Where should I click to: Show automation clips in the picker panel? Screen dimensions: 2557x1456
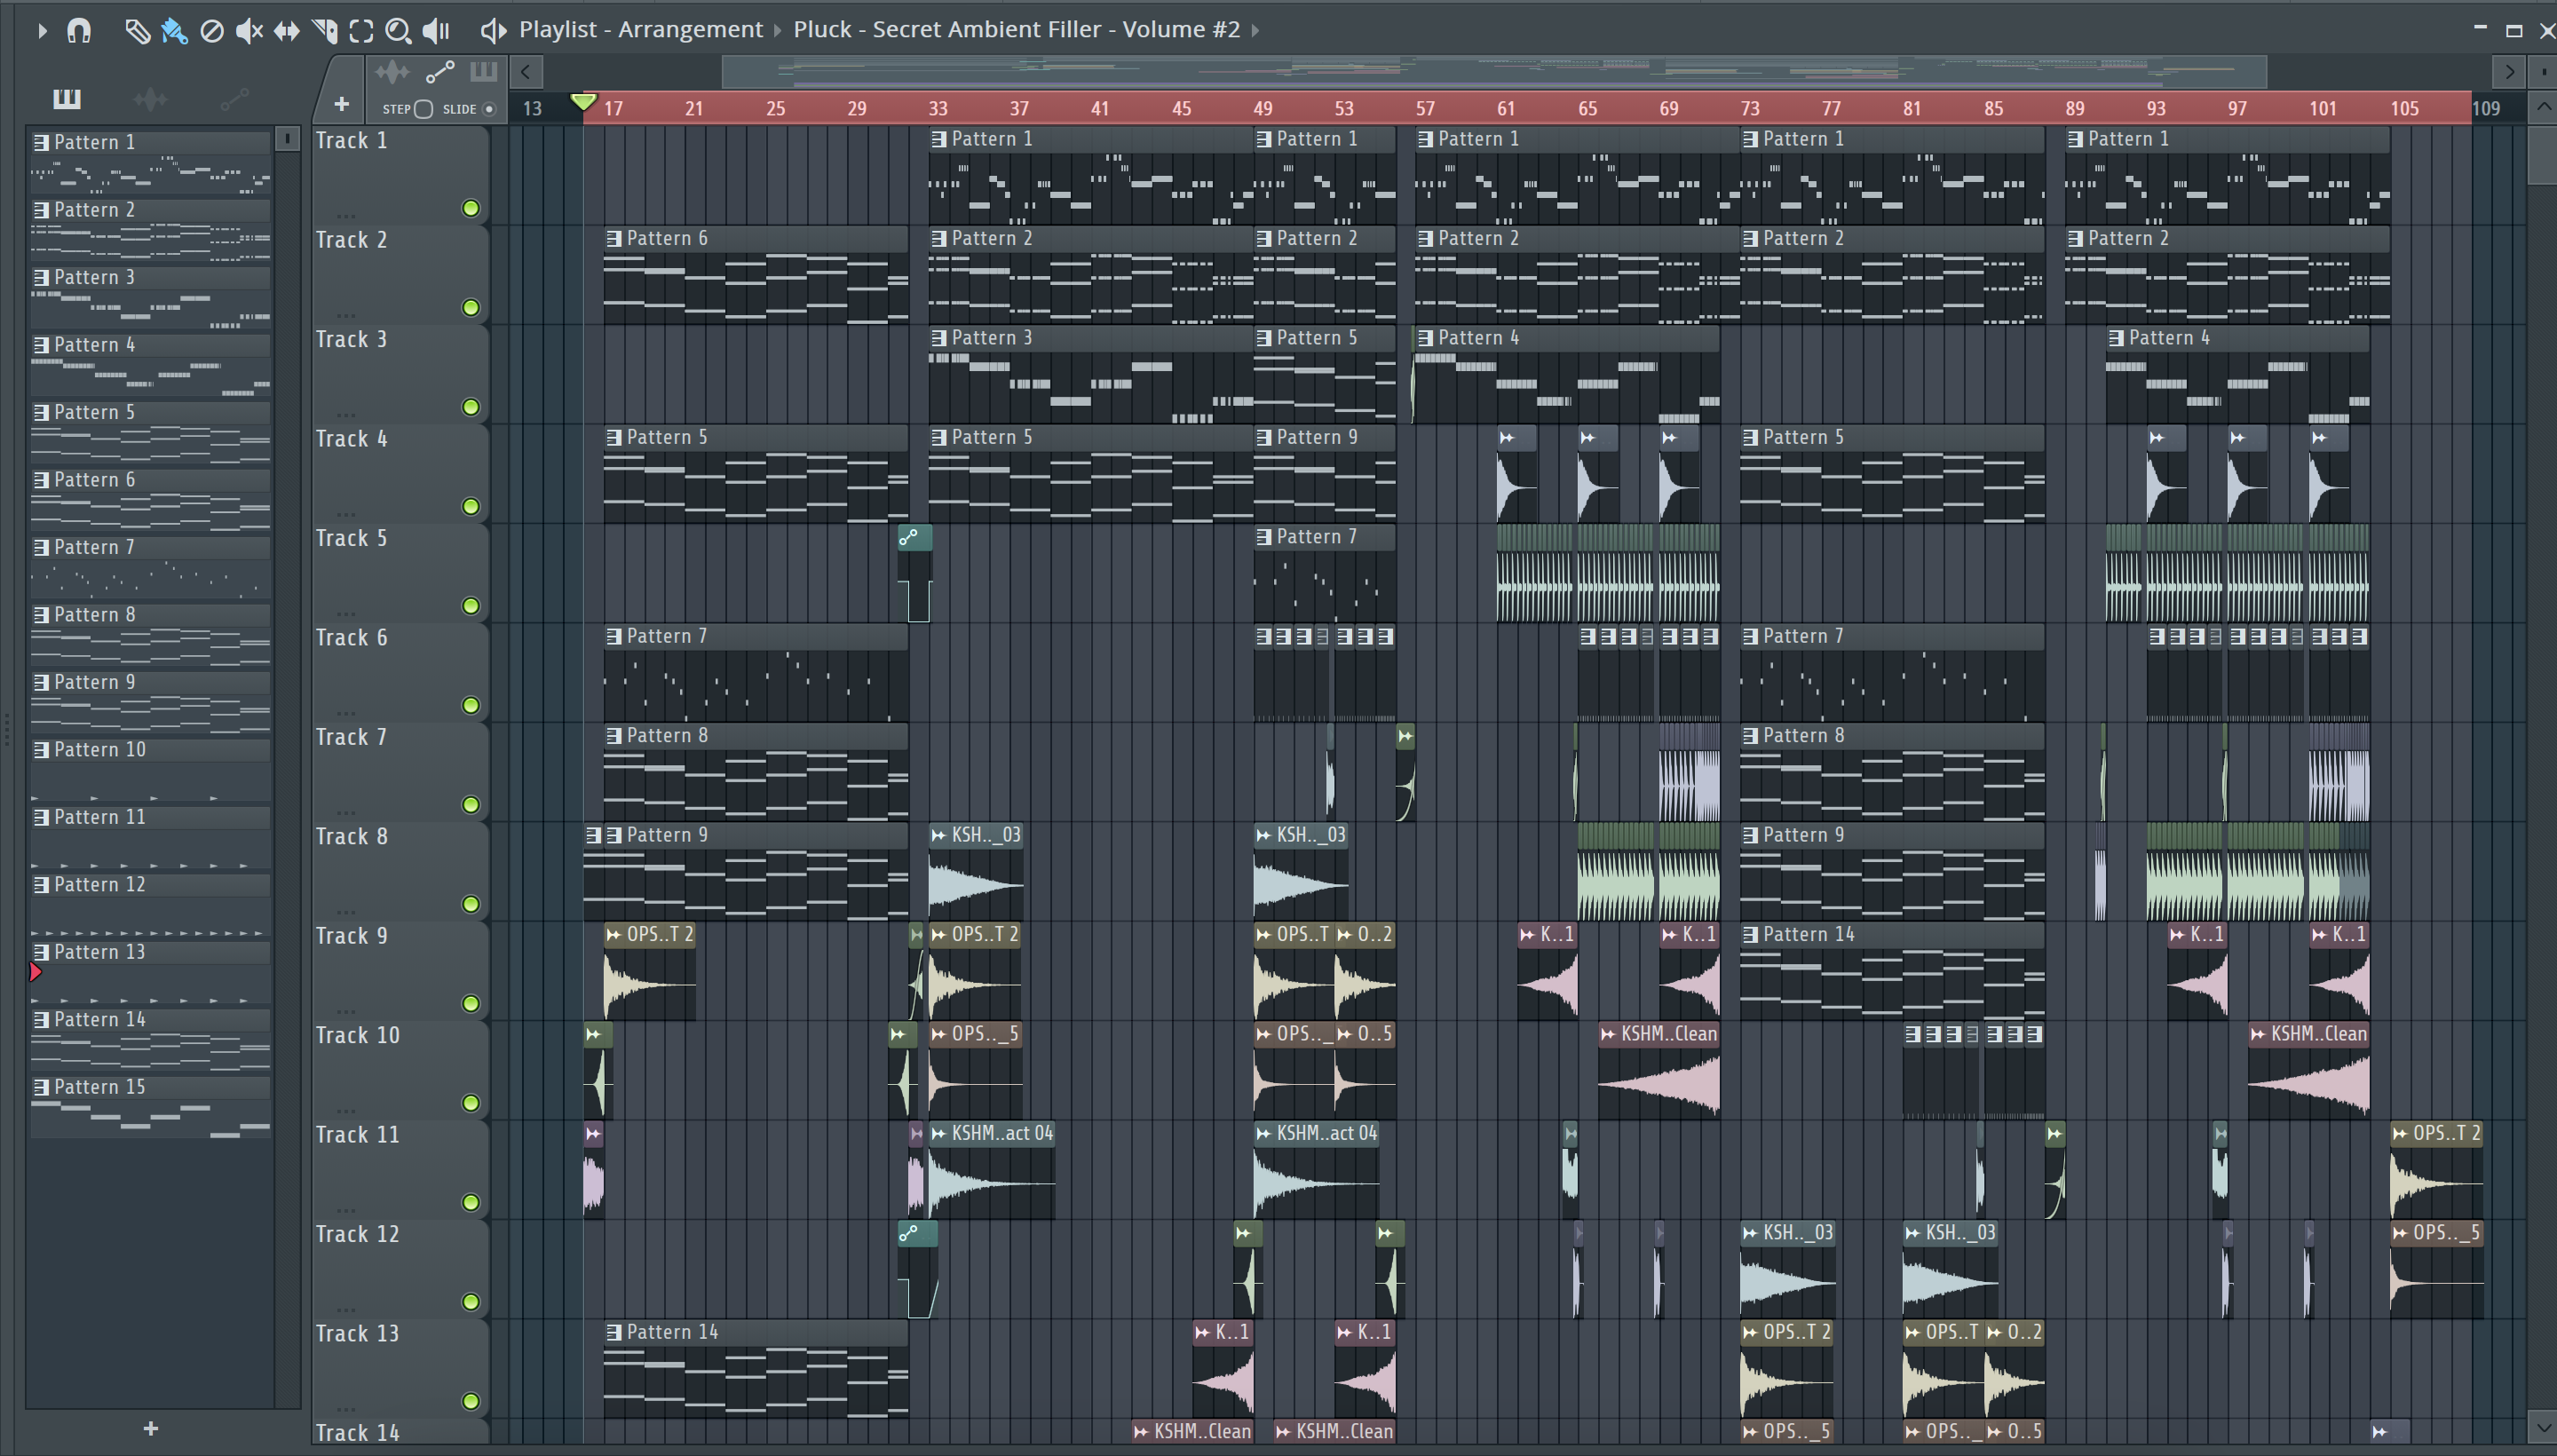click(x=234, y=98)
